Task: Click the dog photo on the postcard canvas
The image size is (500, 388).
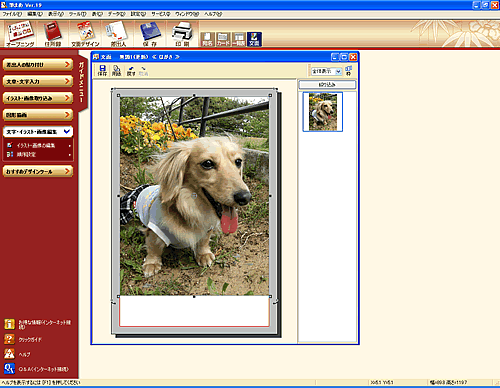Action: tap(194, 196)
